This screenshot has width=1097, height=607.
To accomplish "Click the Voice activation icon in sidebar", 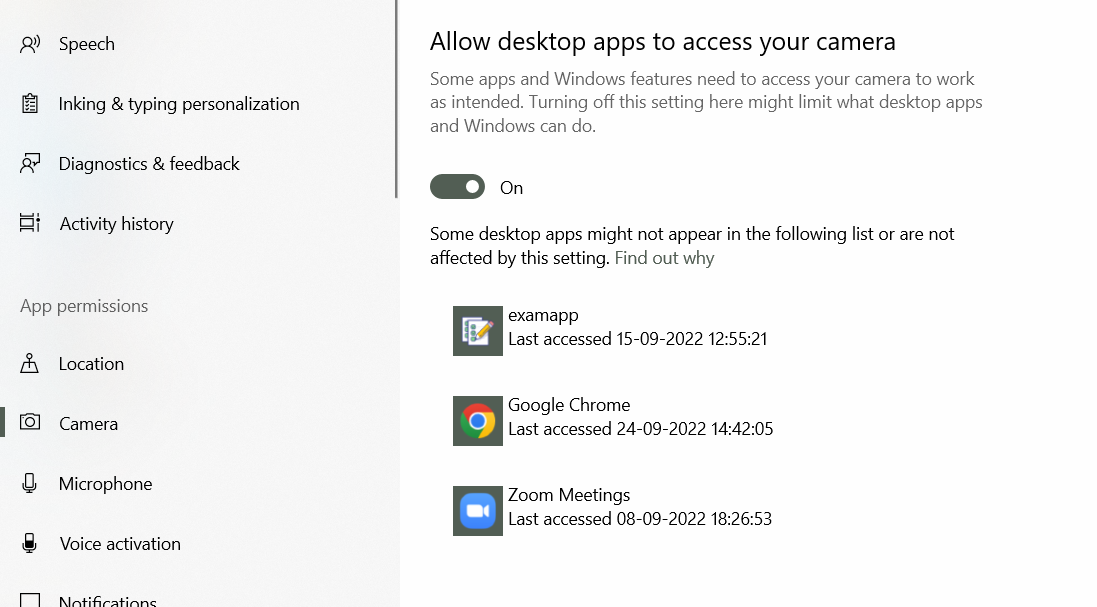I will click(x=30, y=544).
